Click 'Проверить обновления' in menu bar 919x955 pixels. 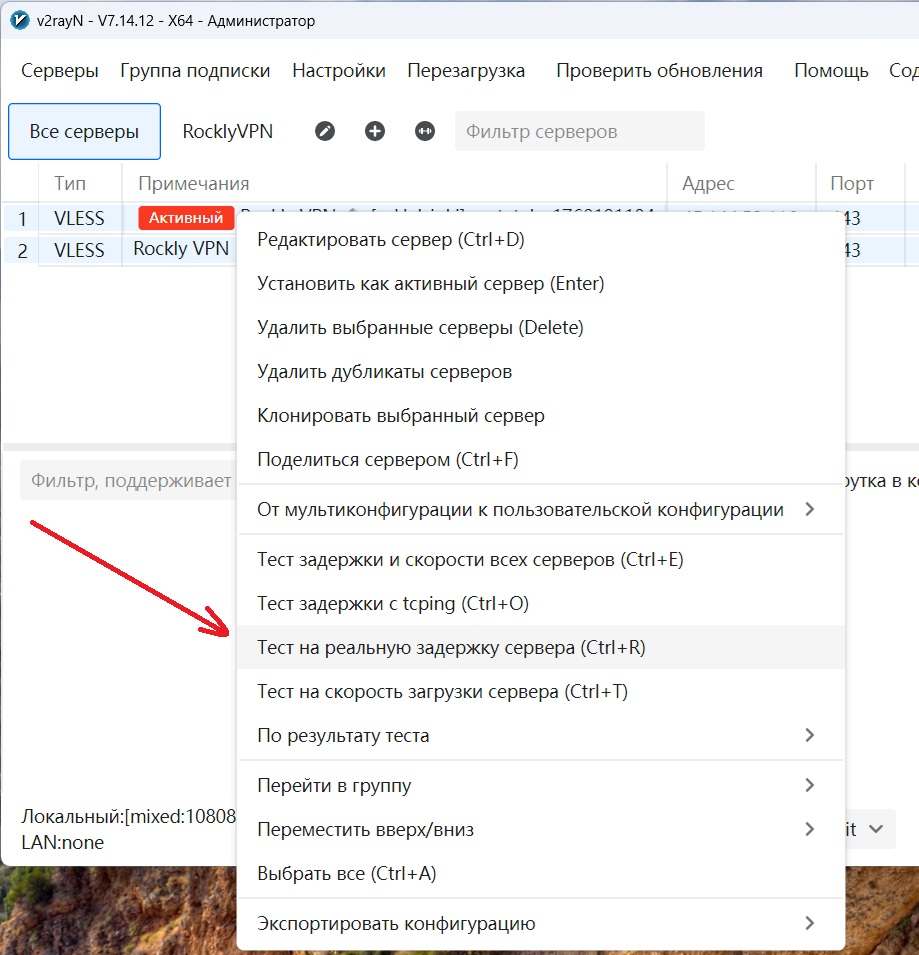click(659, 71)
